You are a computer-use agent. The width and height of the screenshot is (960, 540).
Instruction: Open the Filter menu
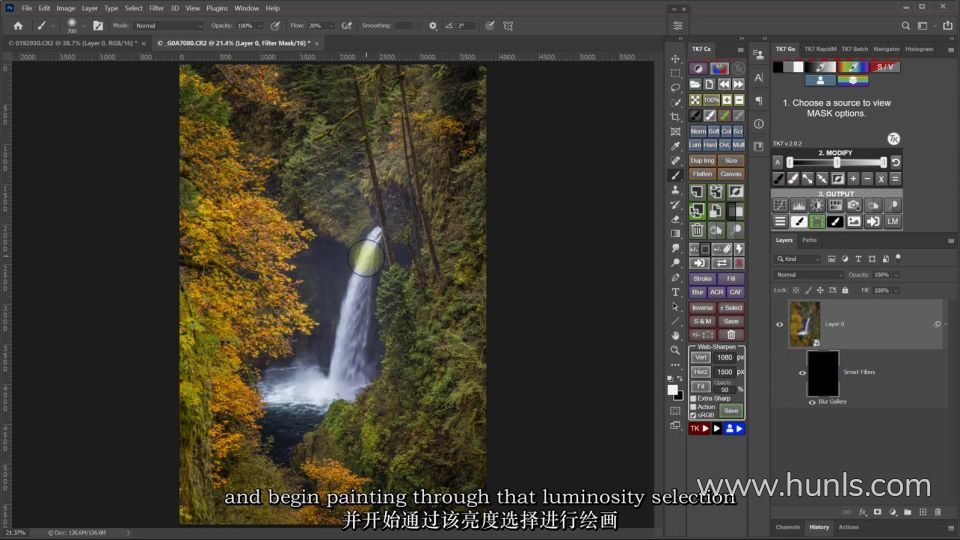click(x=156, y=8)
